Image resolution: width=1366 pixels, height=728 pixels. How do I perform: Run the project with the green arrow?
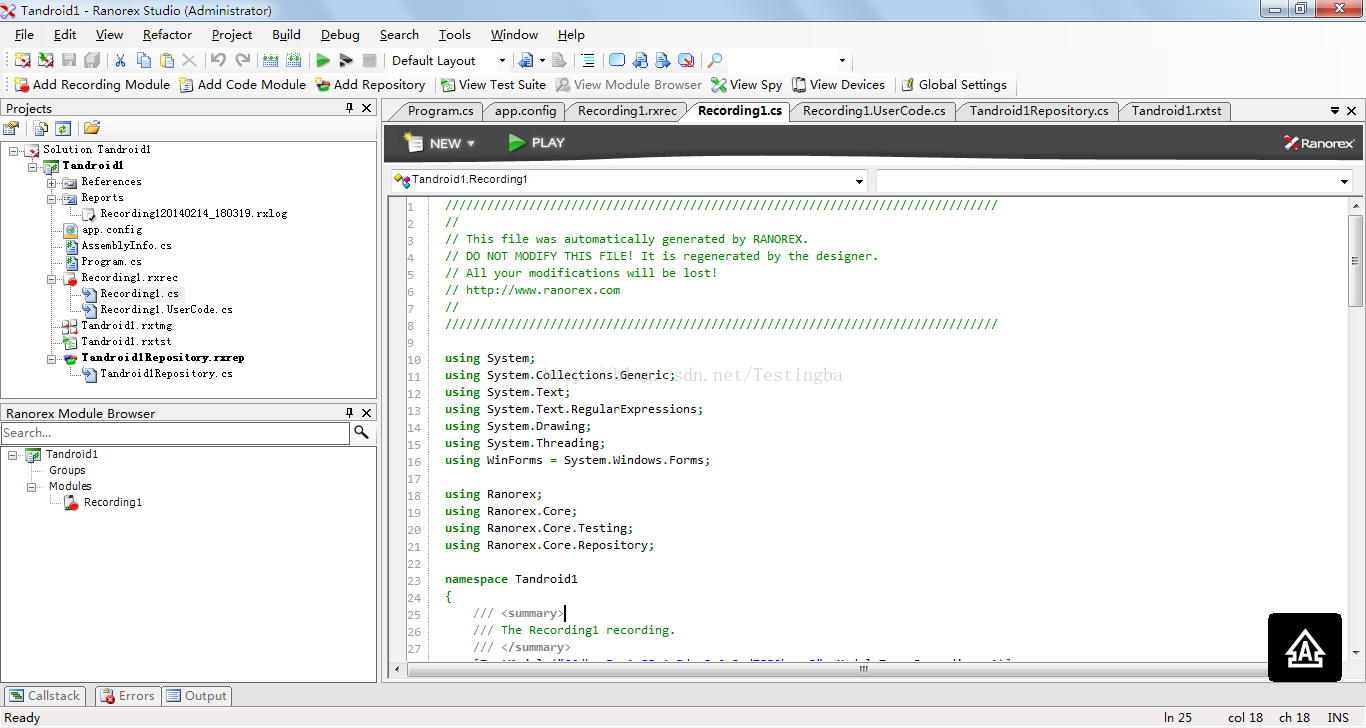coord(323,60)
